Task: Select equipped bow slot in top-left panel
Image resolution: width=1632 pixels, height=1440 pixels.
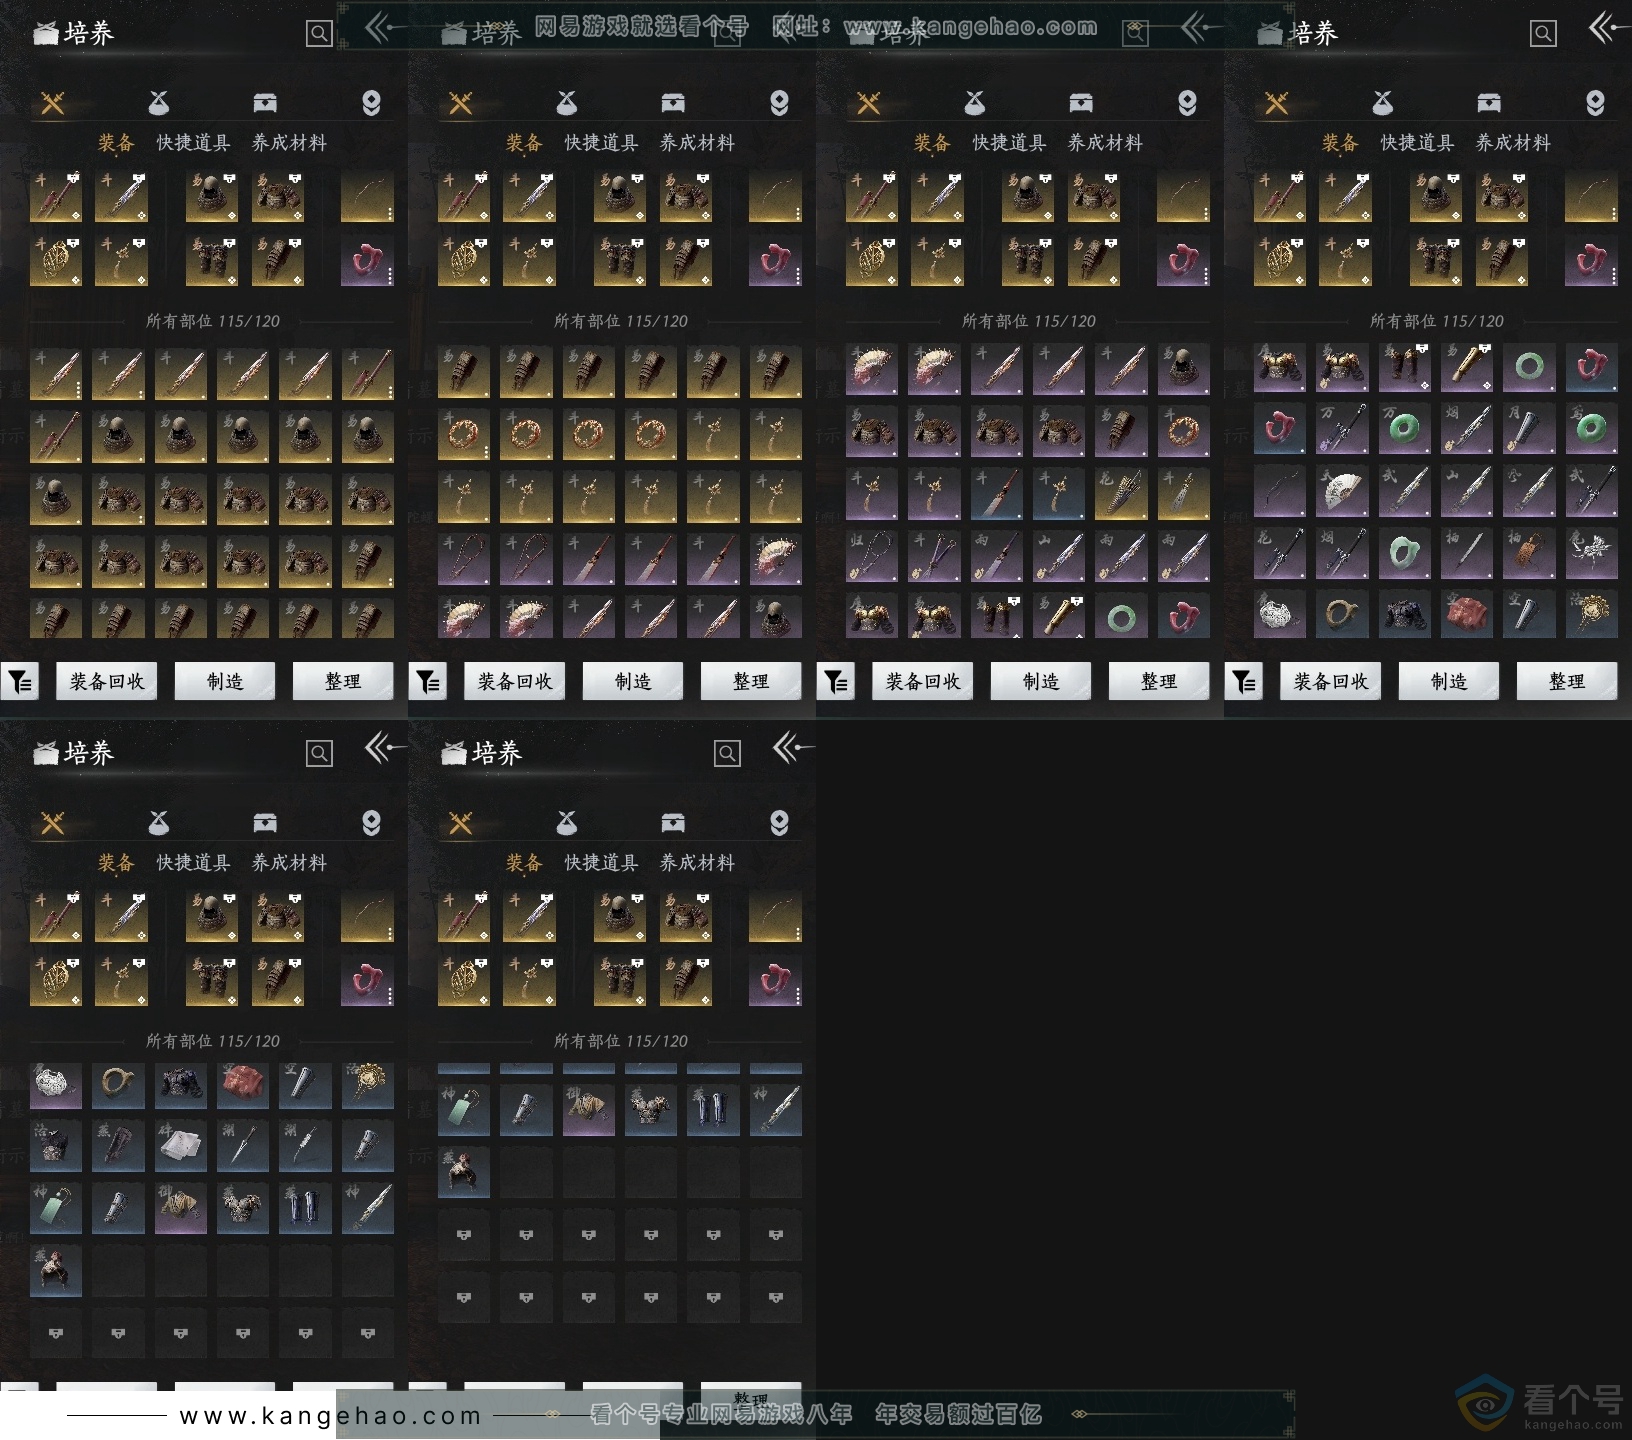Action: (367, 197)
